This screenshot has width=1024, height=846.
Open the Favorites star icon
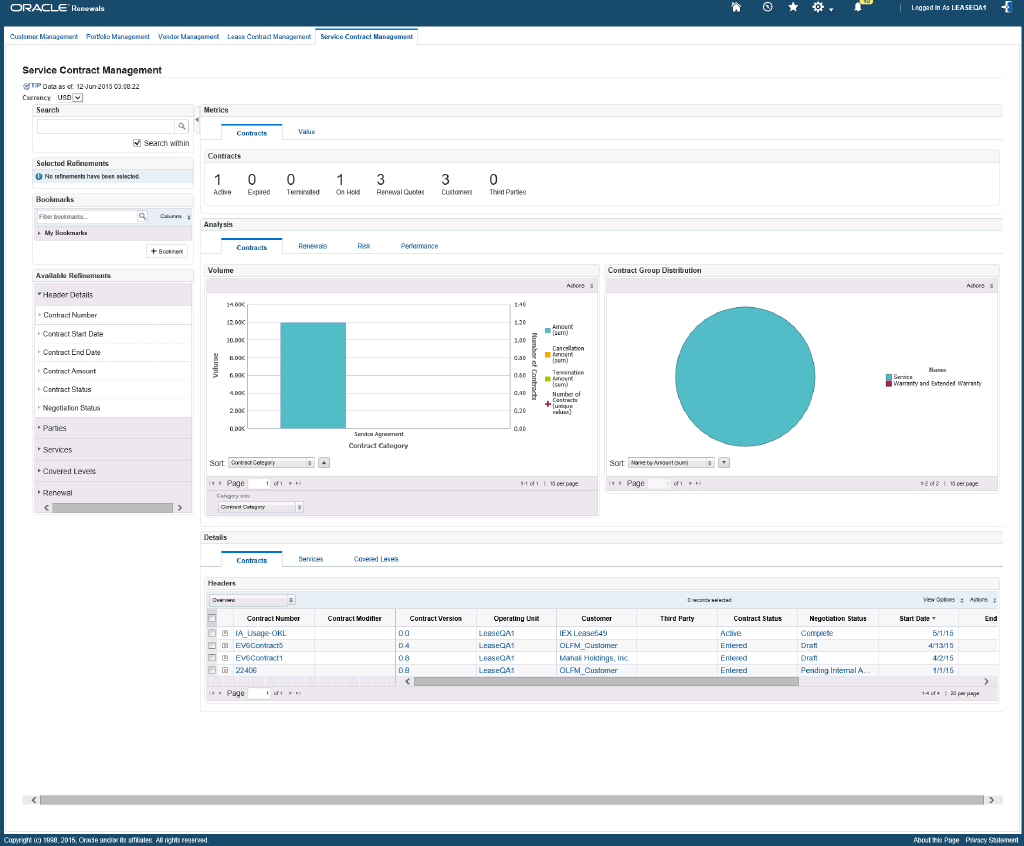793,7
